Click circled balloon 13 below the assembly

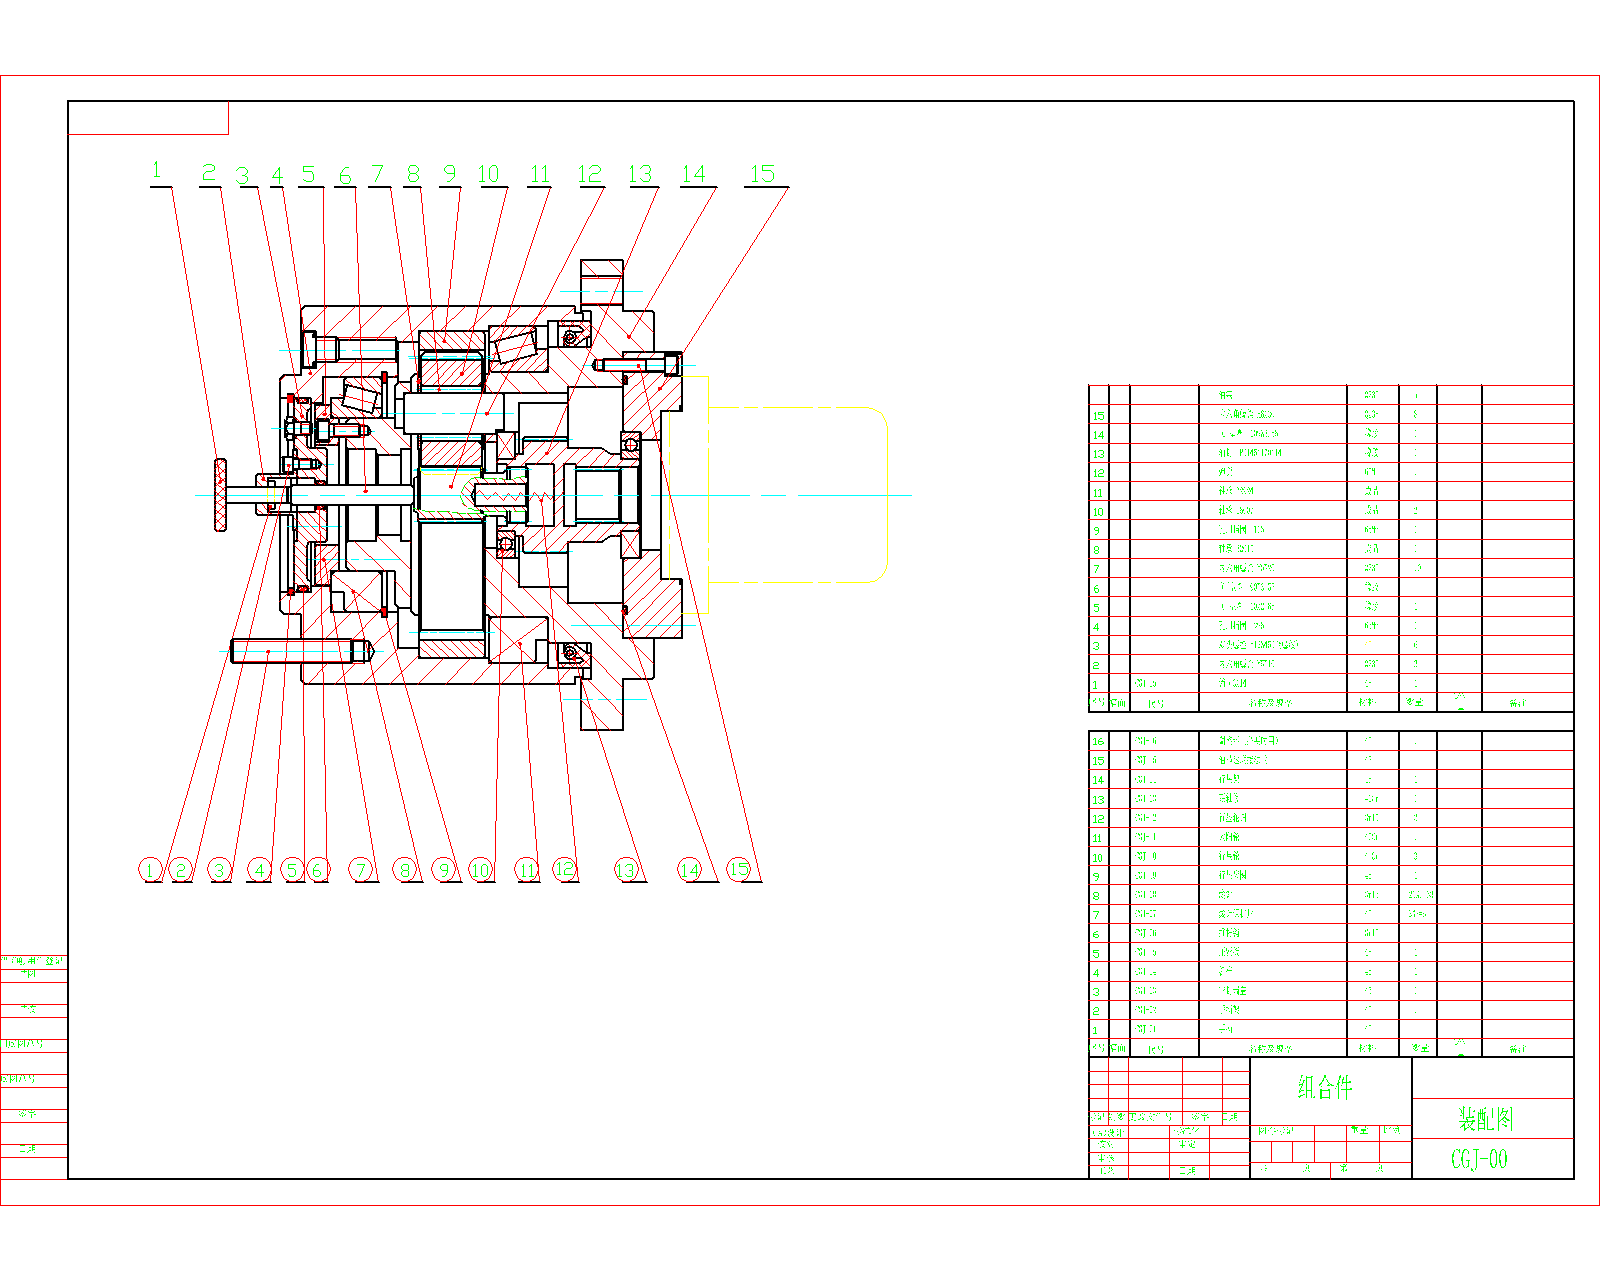coord(626,870)
